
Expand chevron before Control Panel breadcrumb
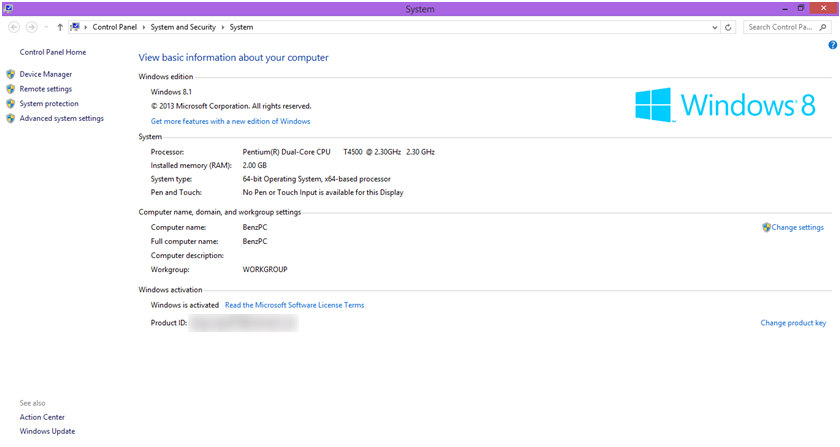pos(86,27)
